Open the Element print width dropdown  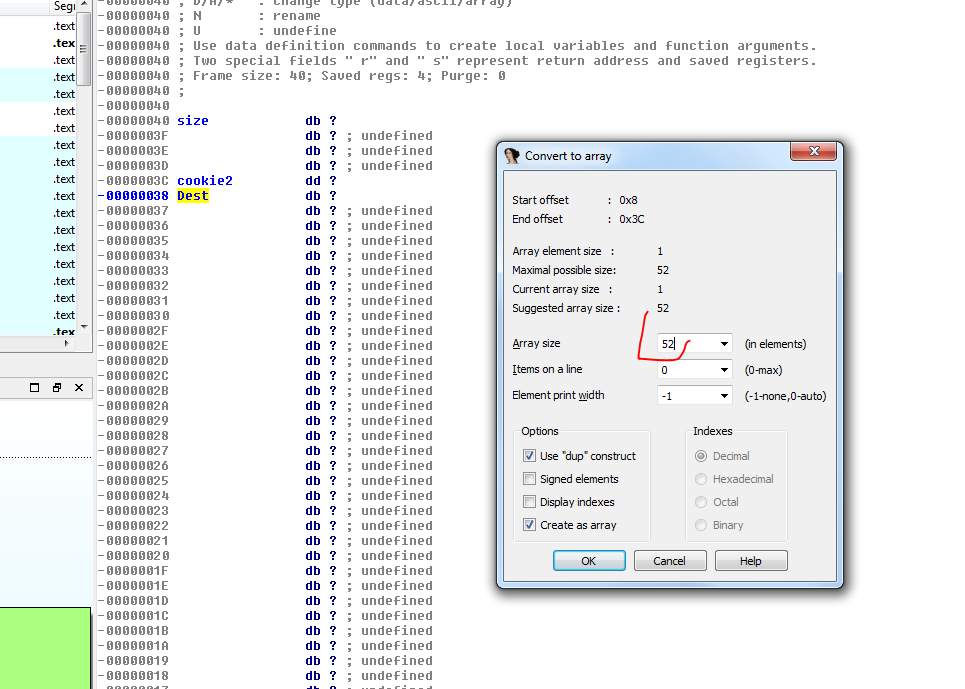[724, 396]
